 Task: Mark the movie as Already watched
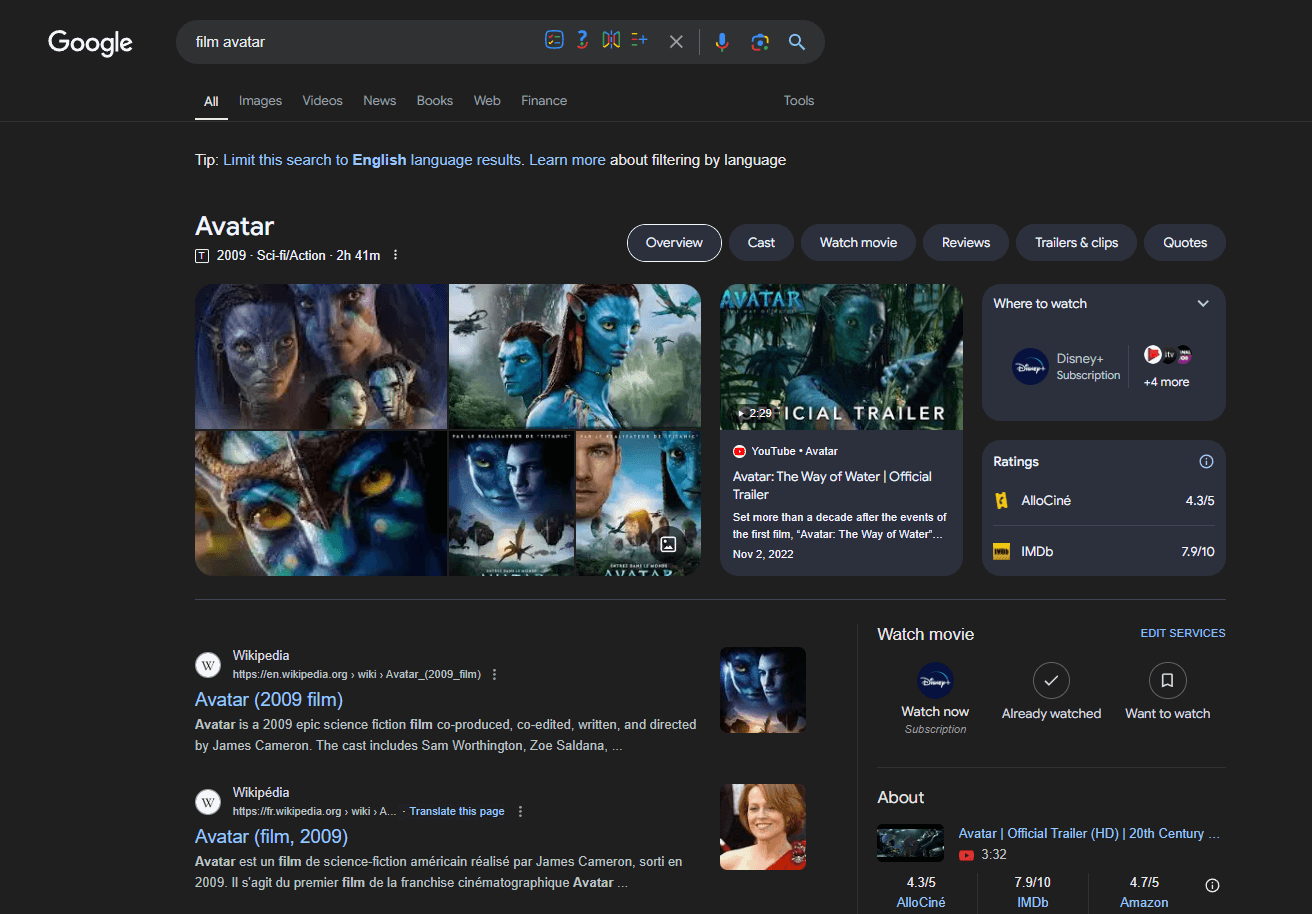[x=1051, y=691]
